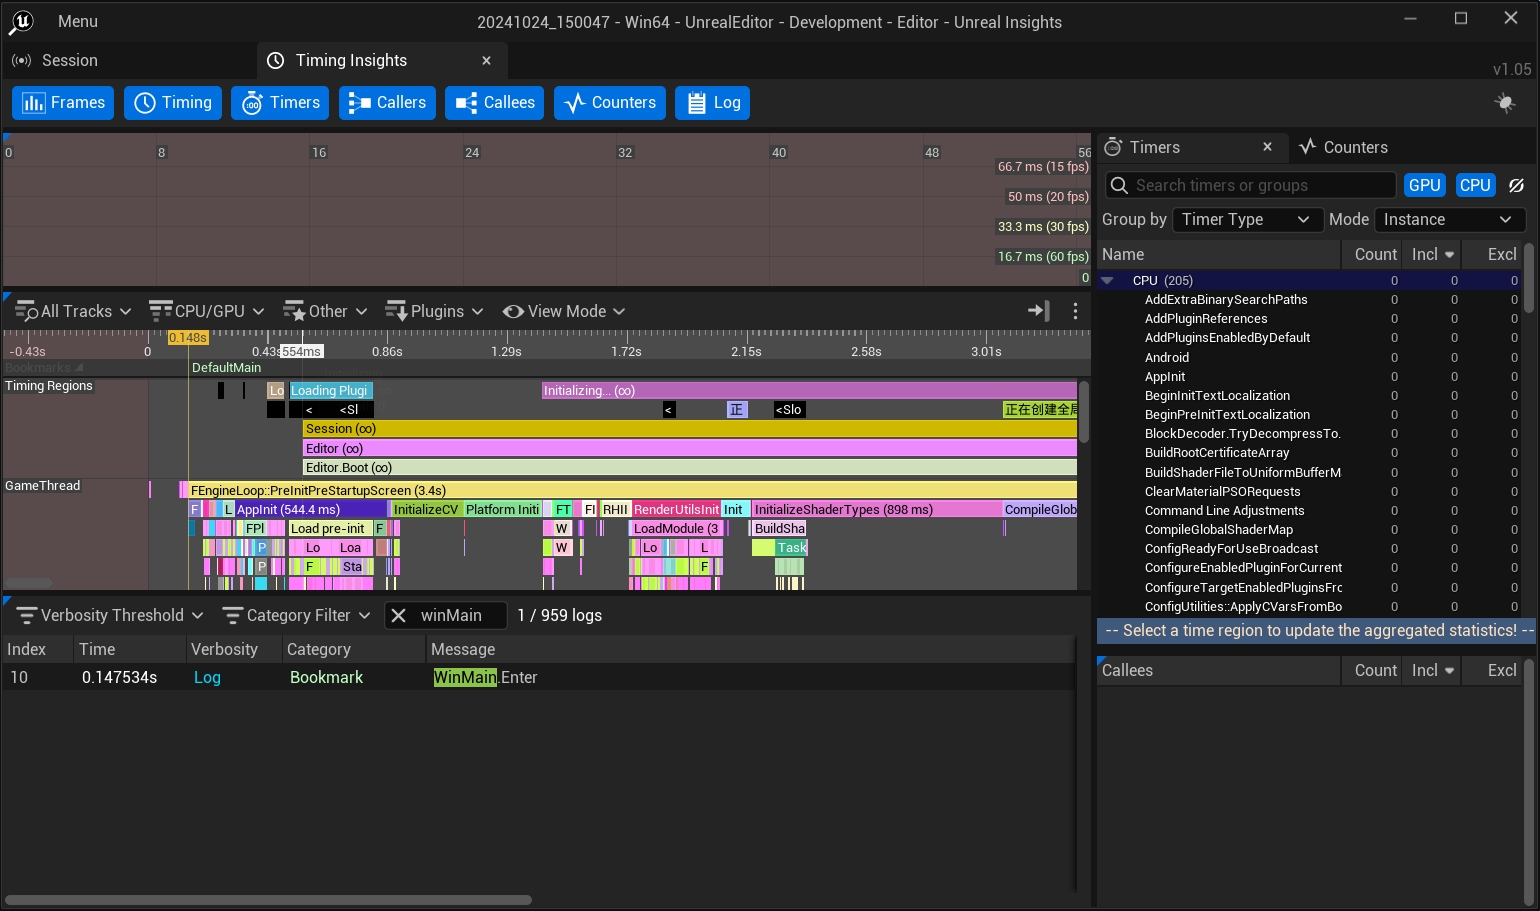Close the Timers panel tab
The height and width of the screenshot is (911, 1540).
1267,147
